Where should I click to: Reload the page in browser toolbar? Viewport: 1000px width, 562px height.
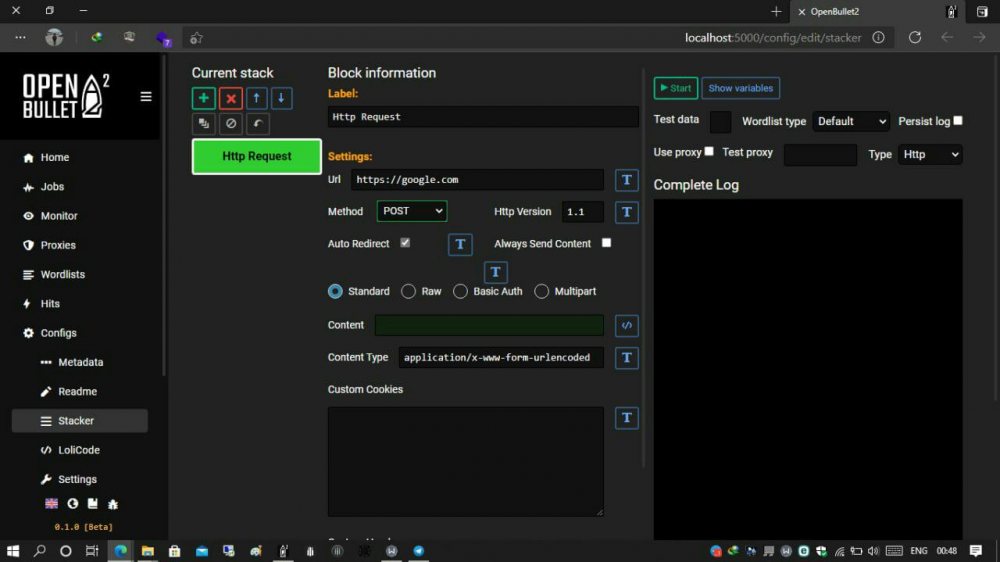(915, 38)
